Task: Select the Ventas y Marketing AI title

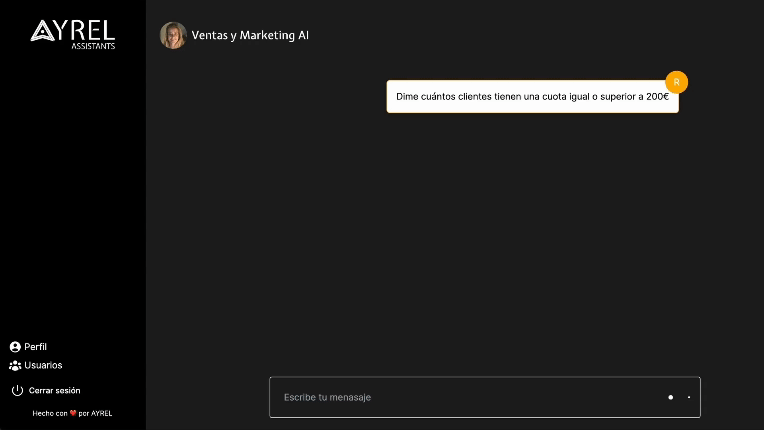Action: (250, 35)
